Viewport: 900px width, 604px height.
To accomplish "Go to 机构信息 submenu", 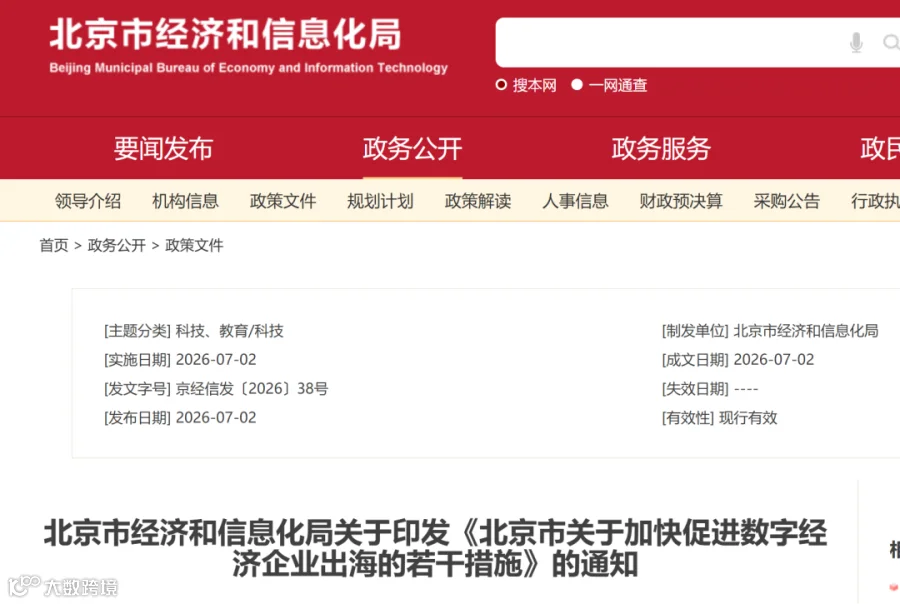I will pos(185,201).
